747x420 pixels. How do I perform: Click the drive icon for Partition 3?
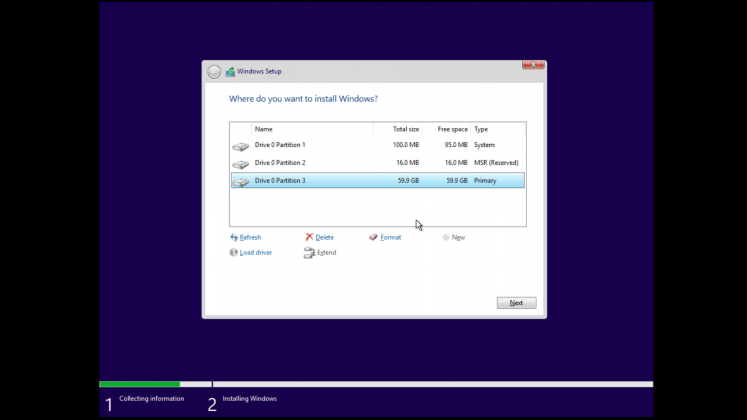point(241,182)
